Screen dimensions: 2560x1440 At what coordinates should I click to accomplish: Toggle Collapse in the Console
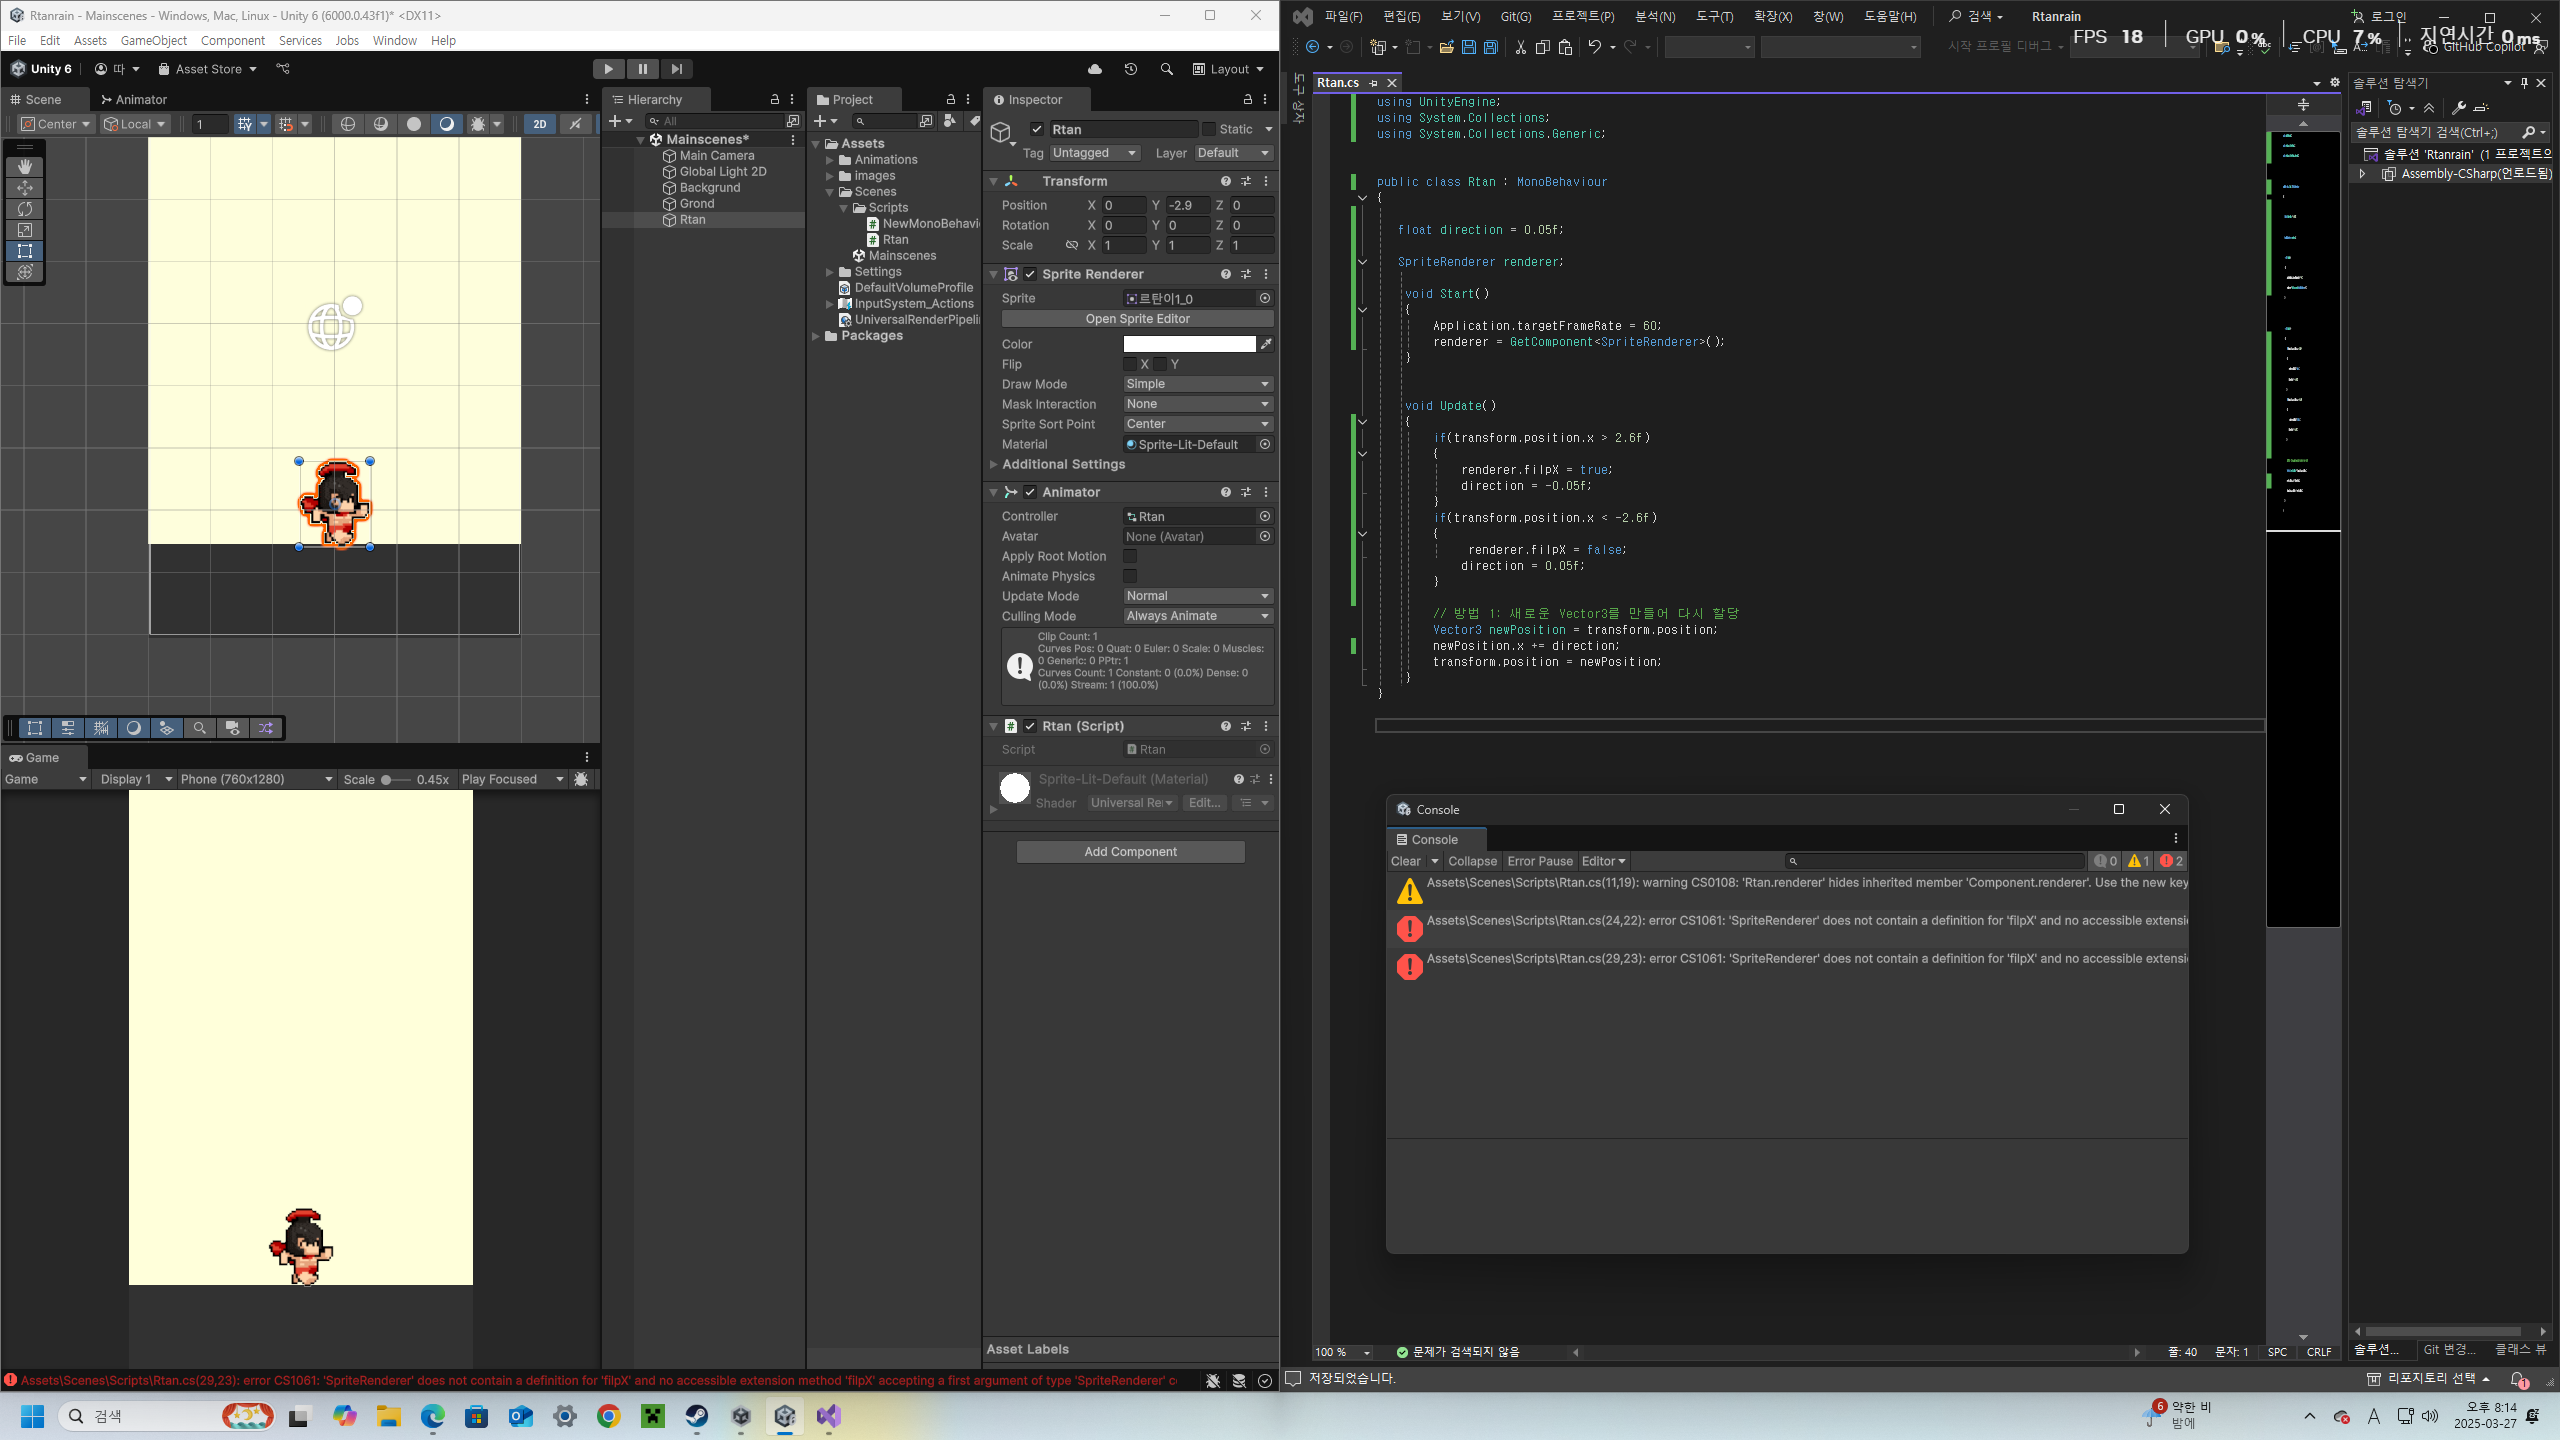(1472, 861)
